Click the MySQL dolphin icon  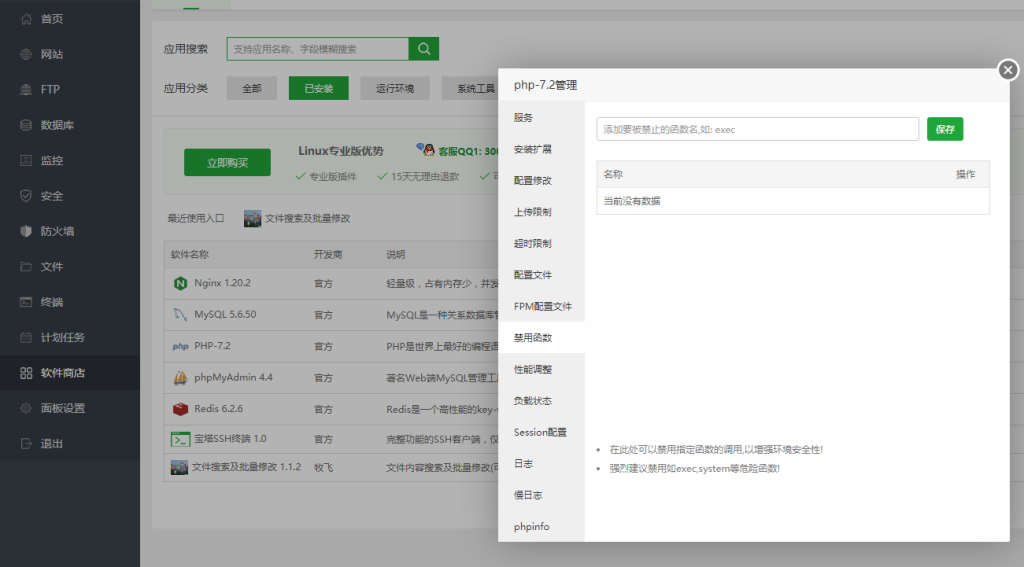(x=180, y=315)
